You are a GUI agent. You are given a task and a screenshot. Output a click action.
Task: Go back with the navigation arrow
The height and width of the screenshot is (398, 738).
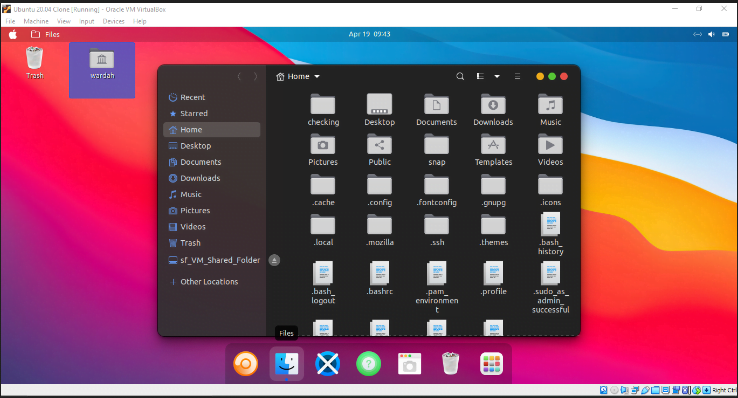[x=240, y=76]
